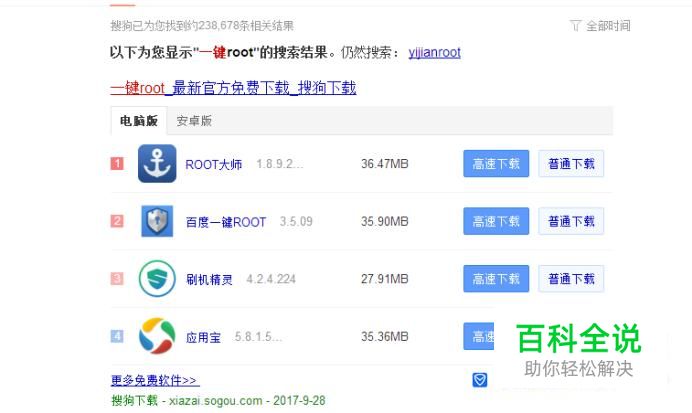The width and height of the screenshot is (692, 413).
Task: Click the blue security shield badge icon
Action: tap(480, 379)
